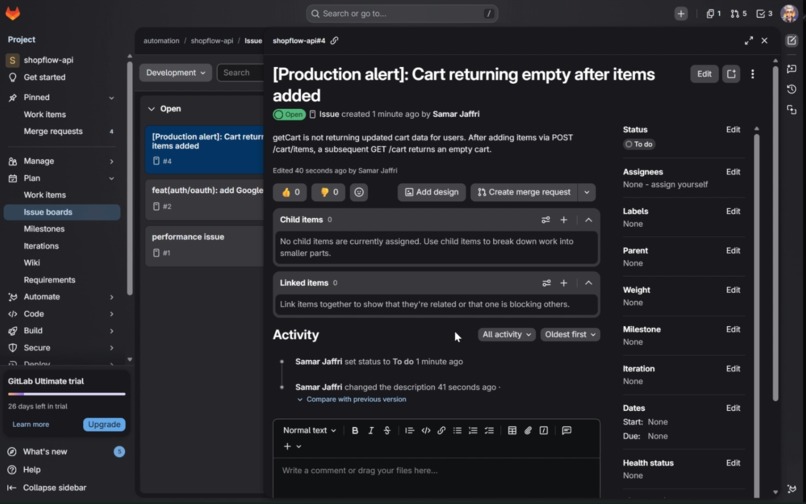
Task: Click the notes icon button beside Edit
Action: pos(731,74)
